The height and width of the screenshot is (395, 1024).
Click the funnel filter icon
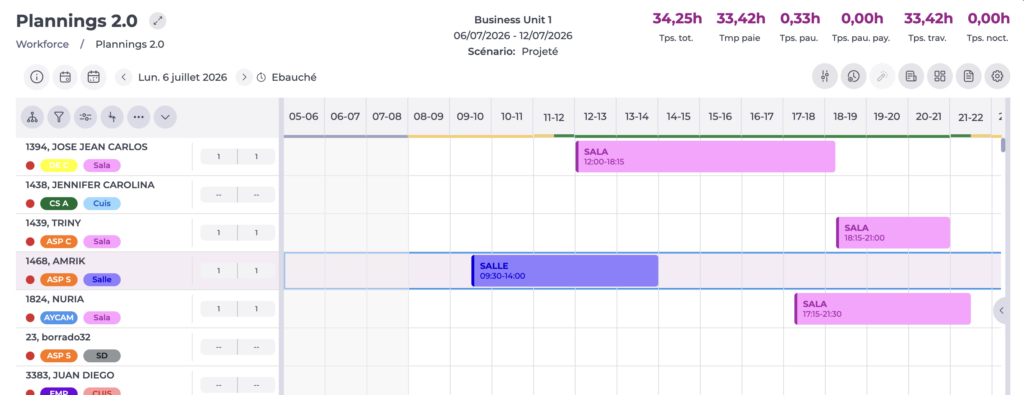(59, 117)
